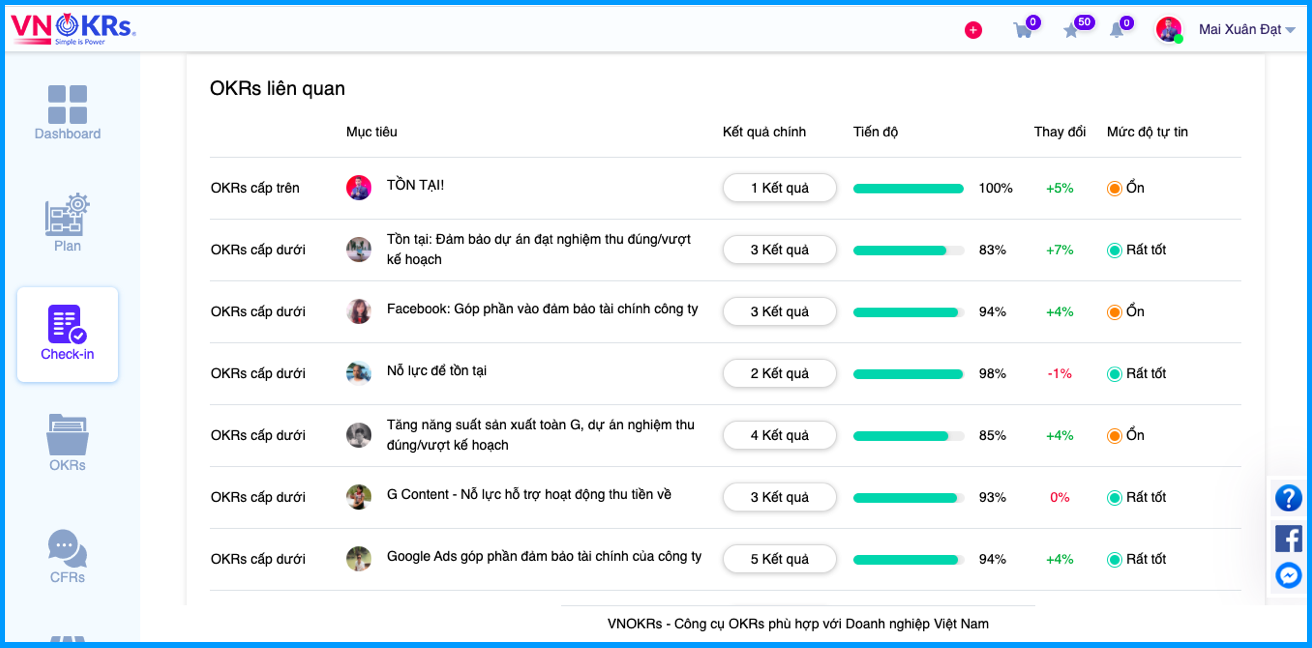Image resolution: width=1312 pixels, height=648 pixels.
Task: Click the 'OKRs liên quan' heading
Action: [277, 88]
